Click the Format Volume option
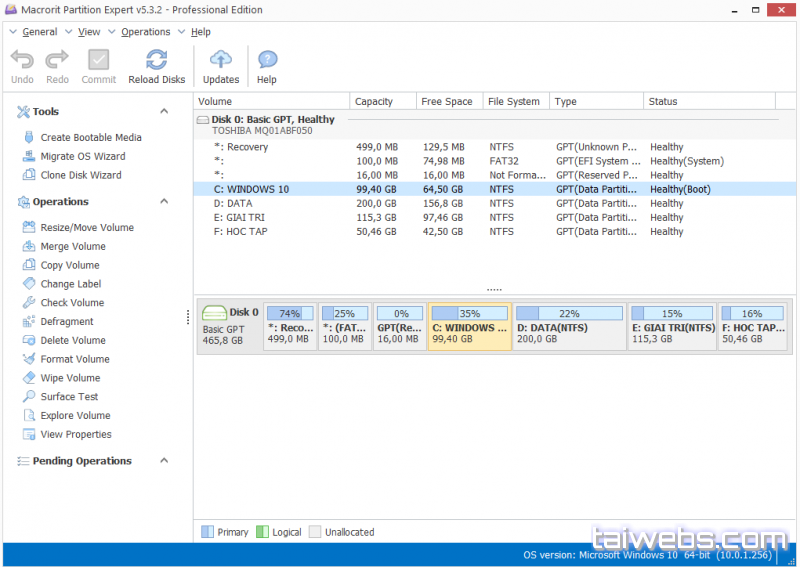The height and width of the screenshot is (567, 800). [x=74, y=360]
